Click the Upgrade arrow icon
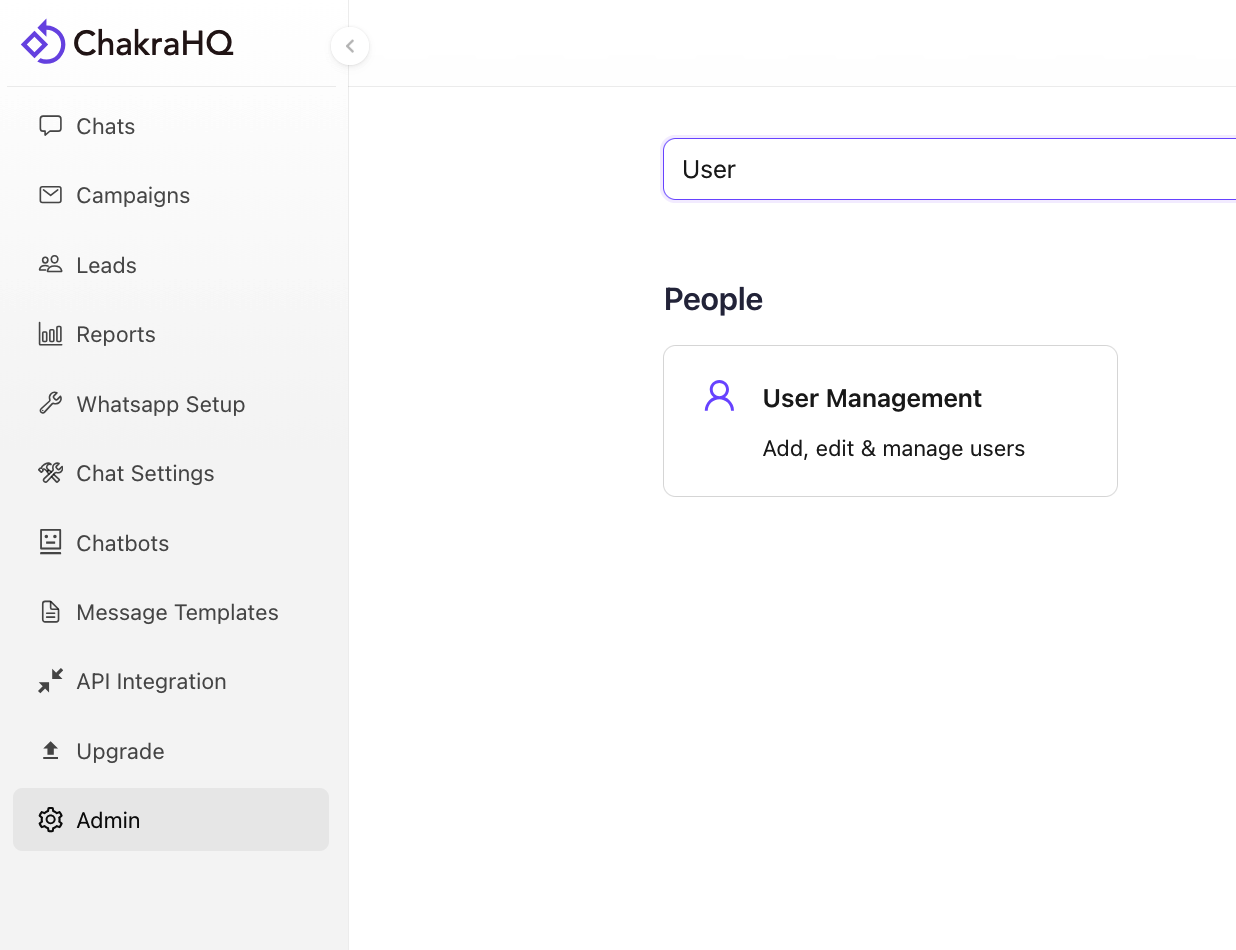 click(x=51, y=750)
